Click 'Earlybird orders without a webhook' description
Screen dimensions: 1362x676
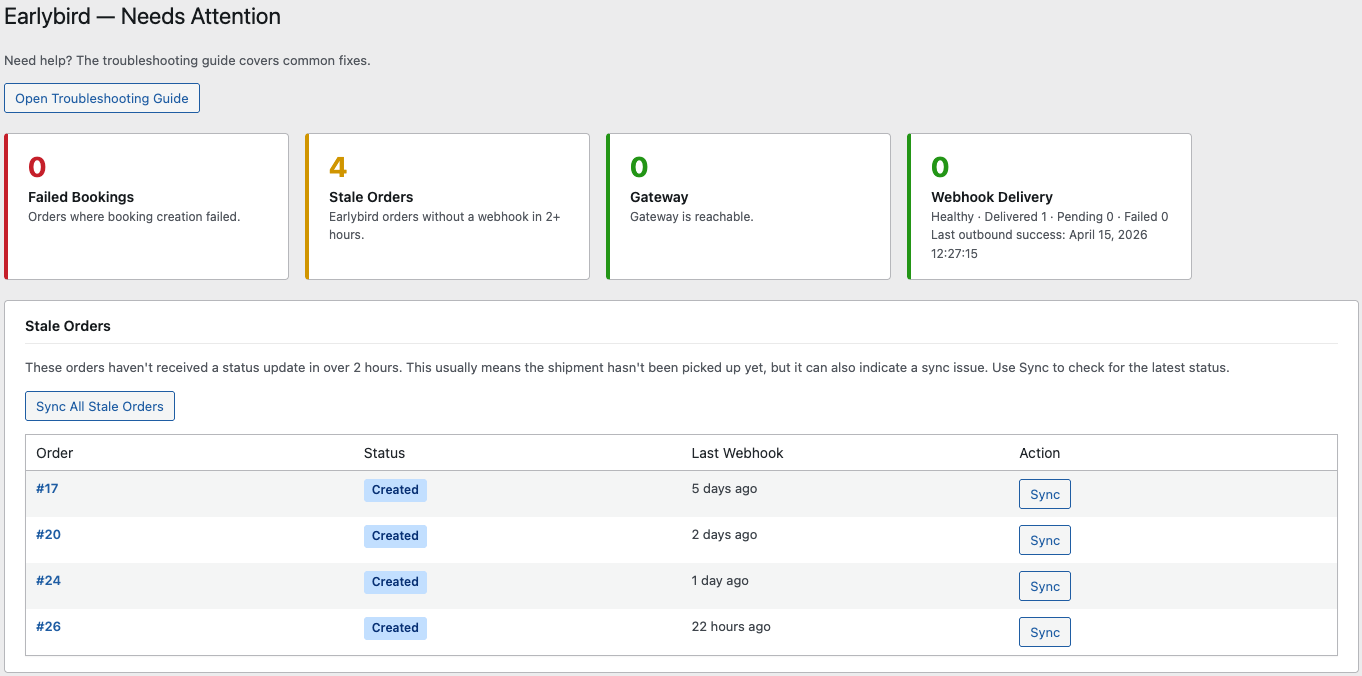(445, 225)
